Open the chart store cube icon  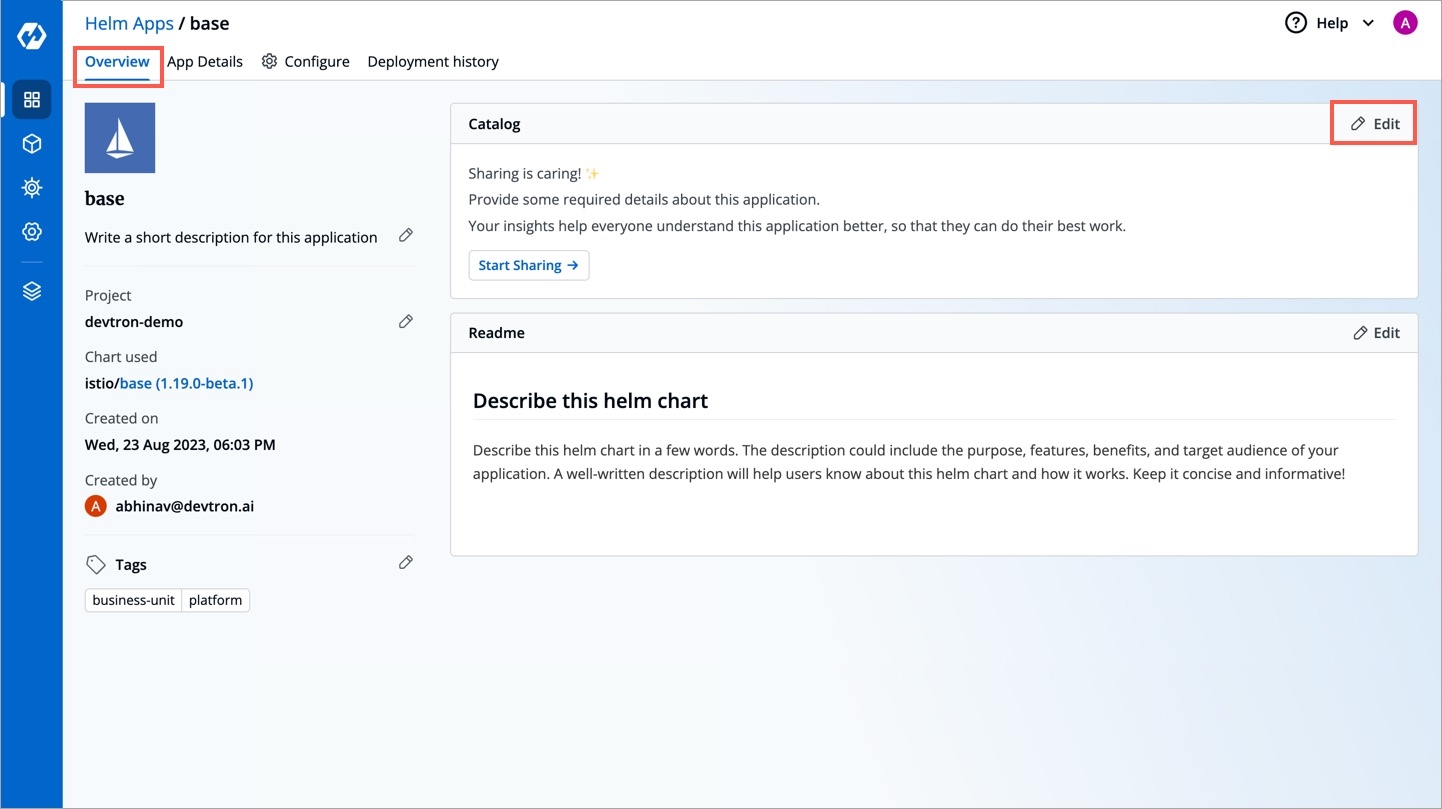pos(32,144)
